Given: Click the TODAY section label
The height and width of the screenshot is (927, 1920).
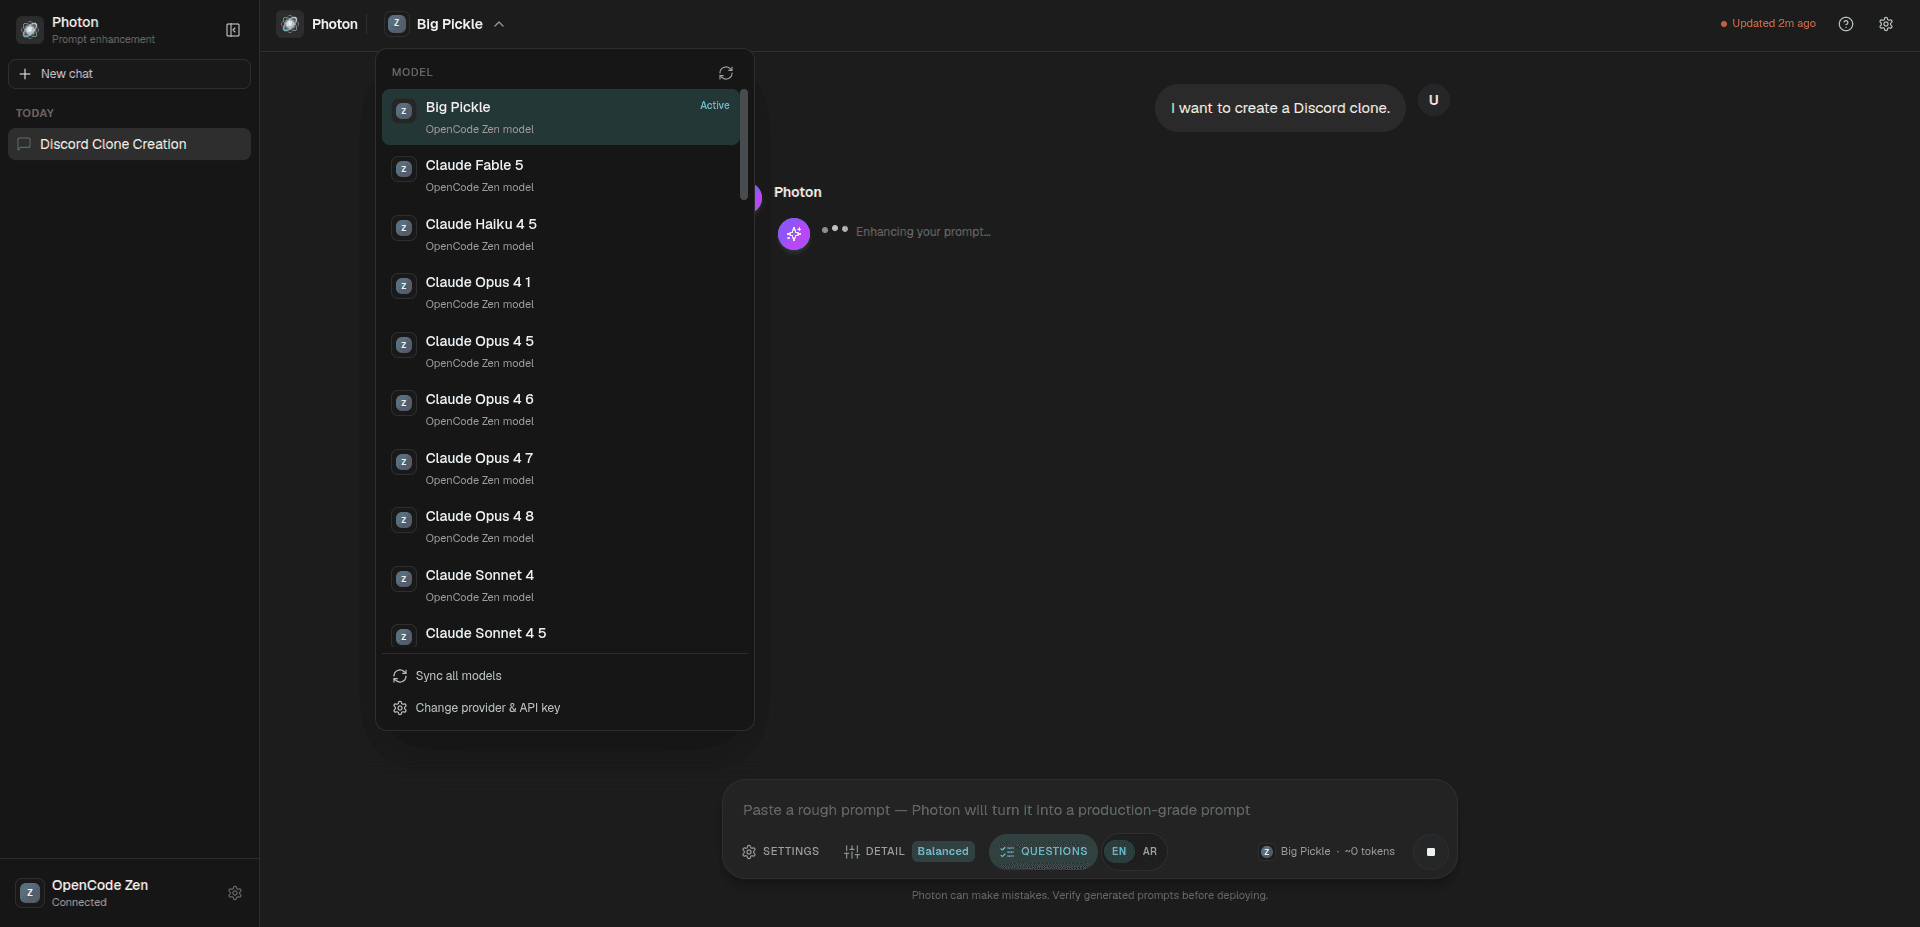Looking at the screenshot, I should point(35,113).
